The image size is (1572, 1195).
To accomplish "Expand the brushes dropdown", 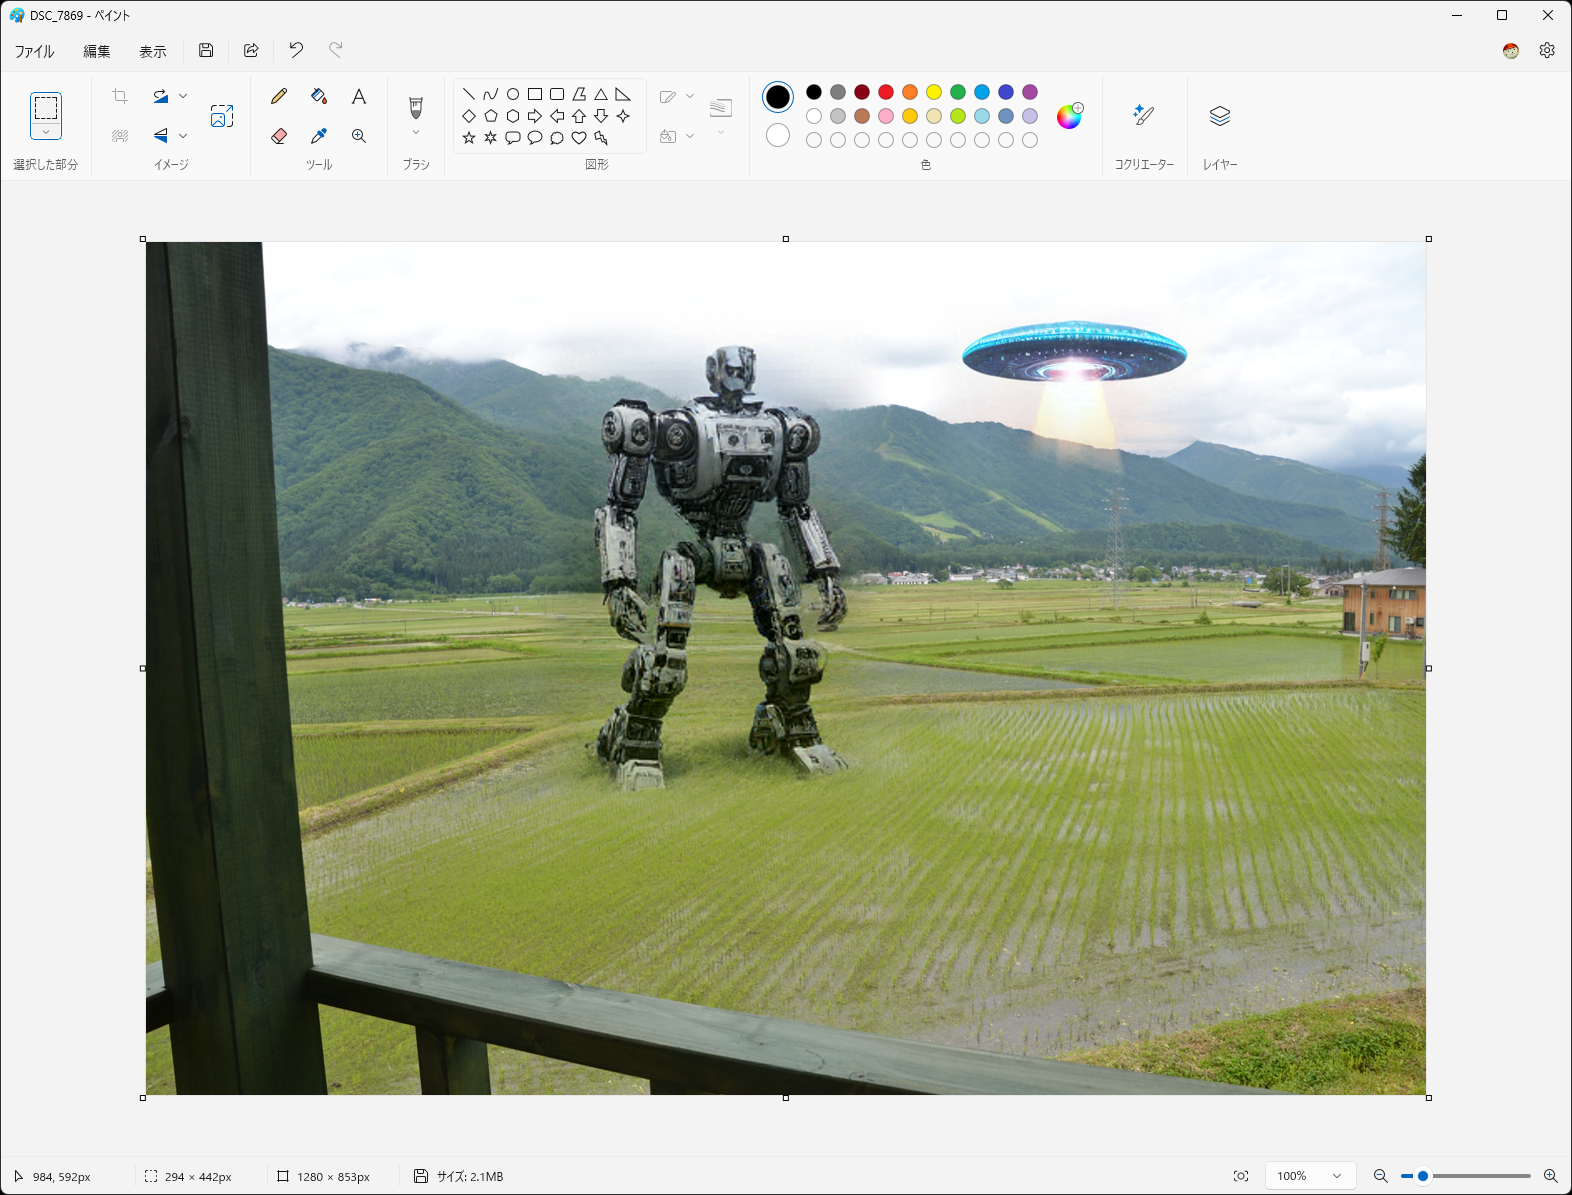I will pos(416,133).
